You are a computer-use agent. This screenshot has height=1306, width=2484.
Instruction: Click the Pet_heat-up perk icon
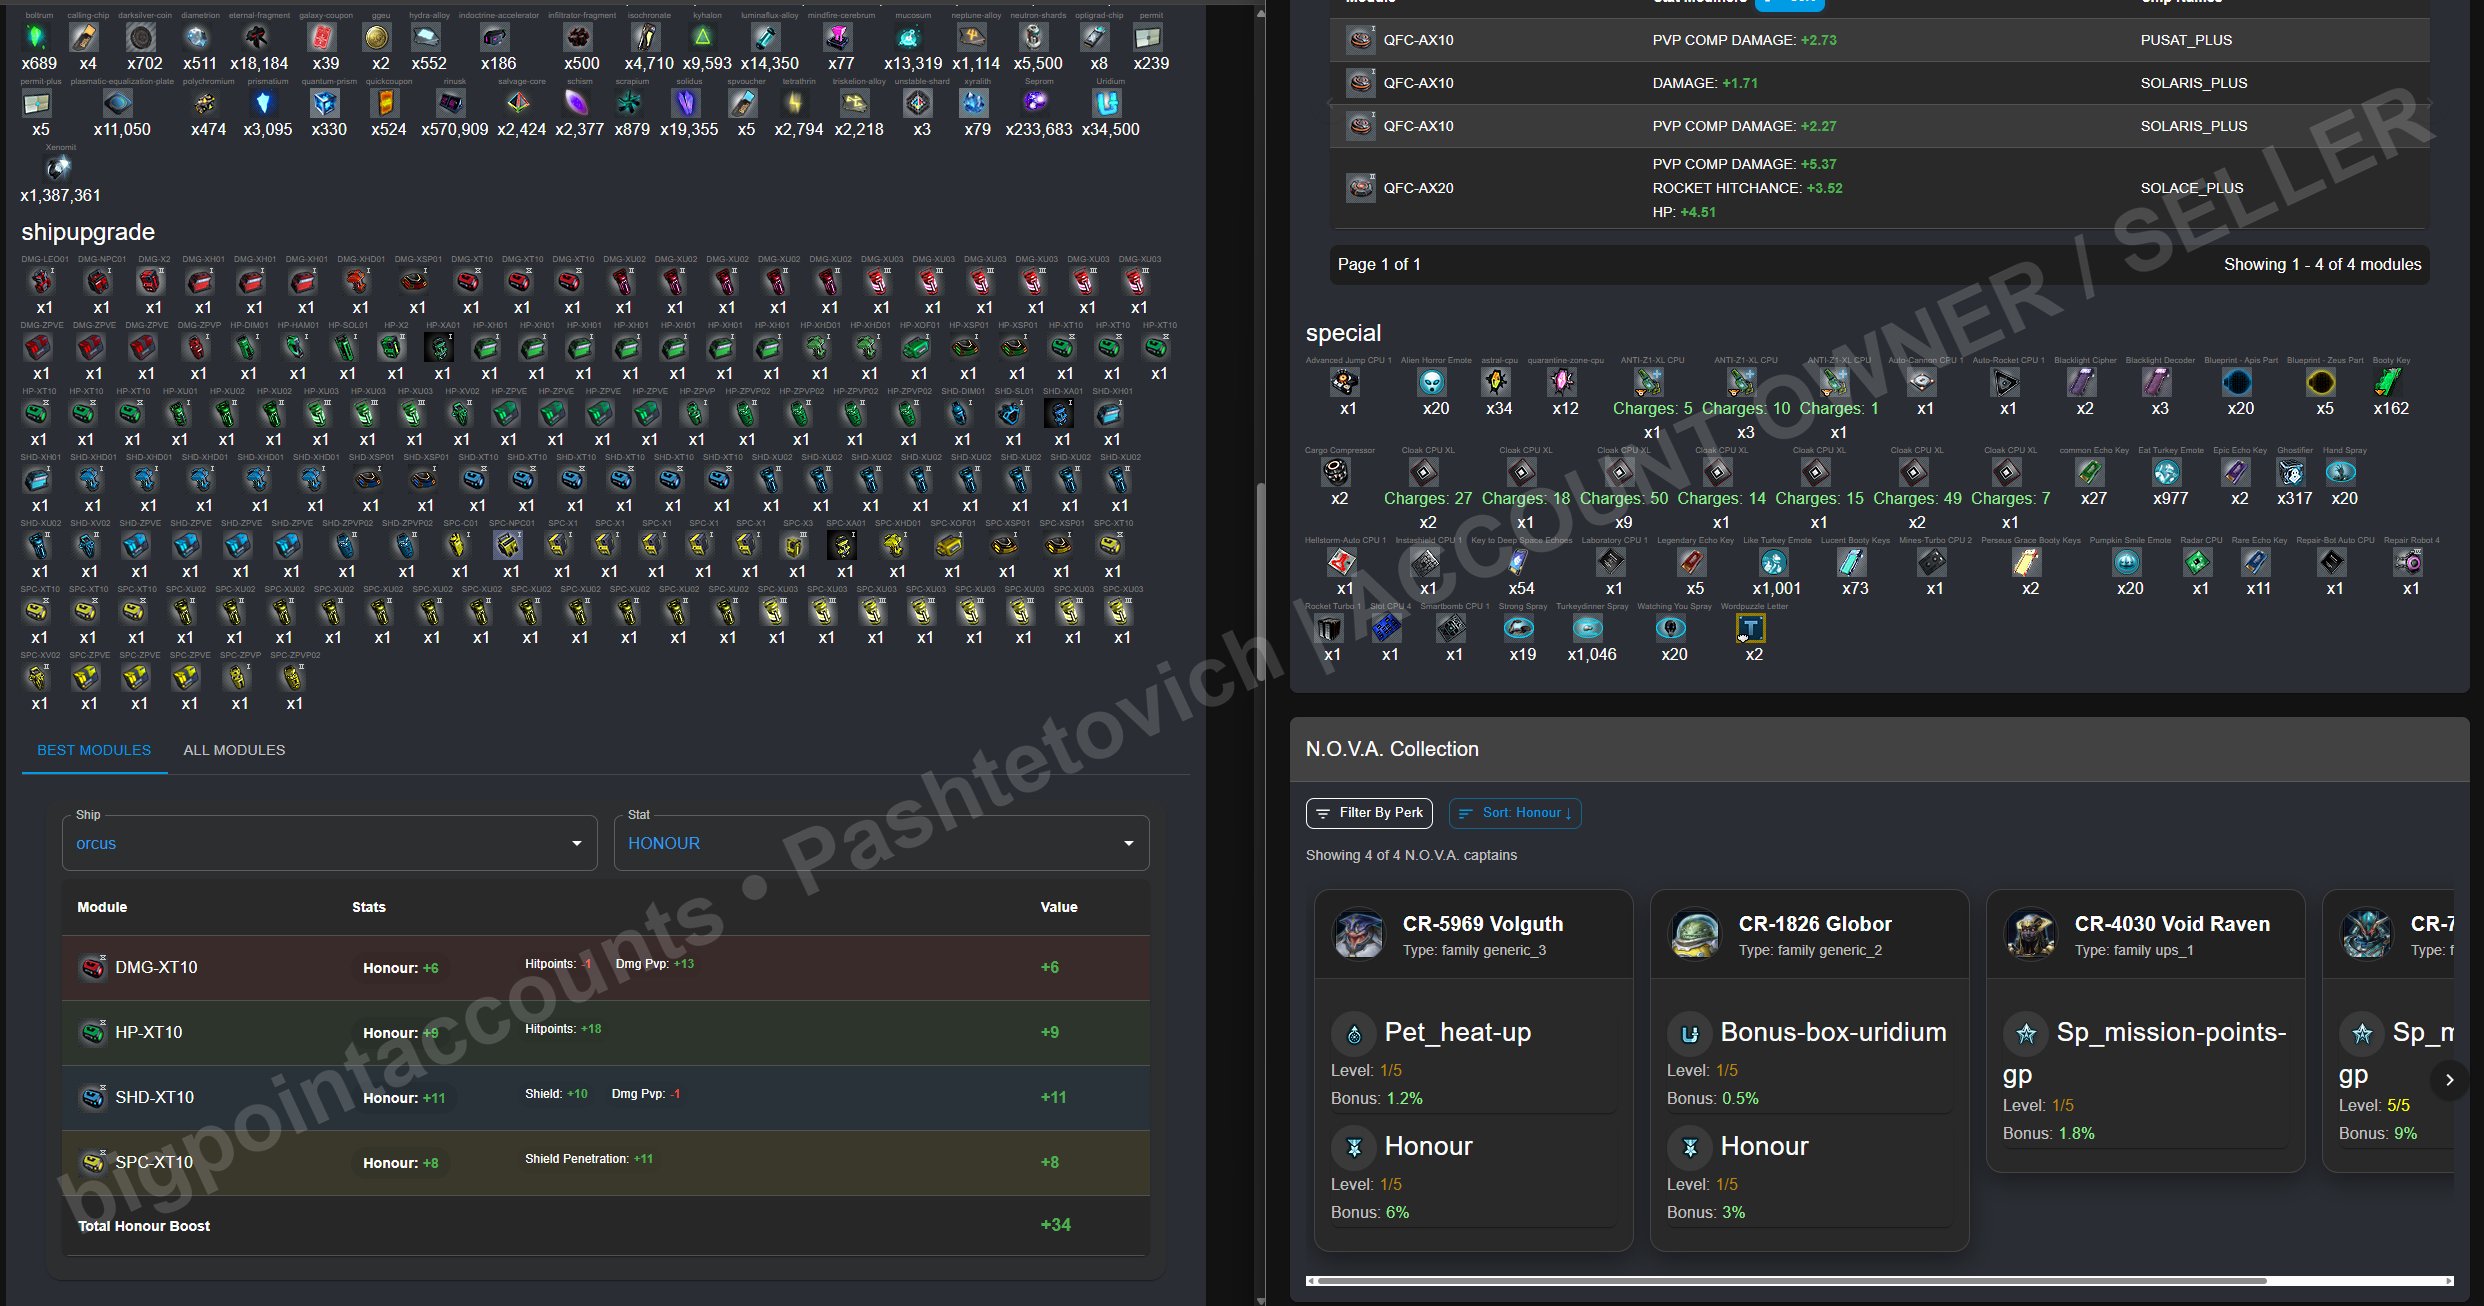[x=1354, y=1033]
